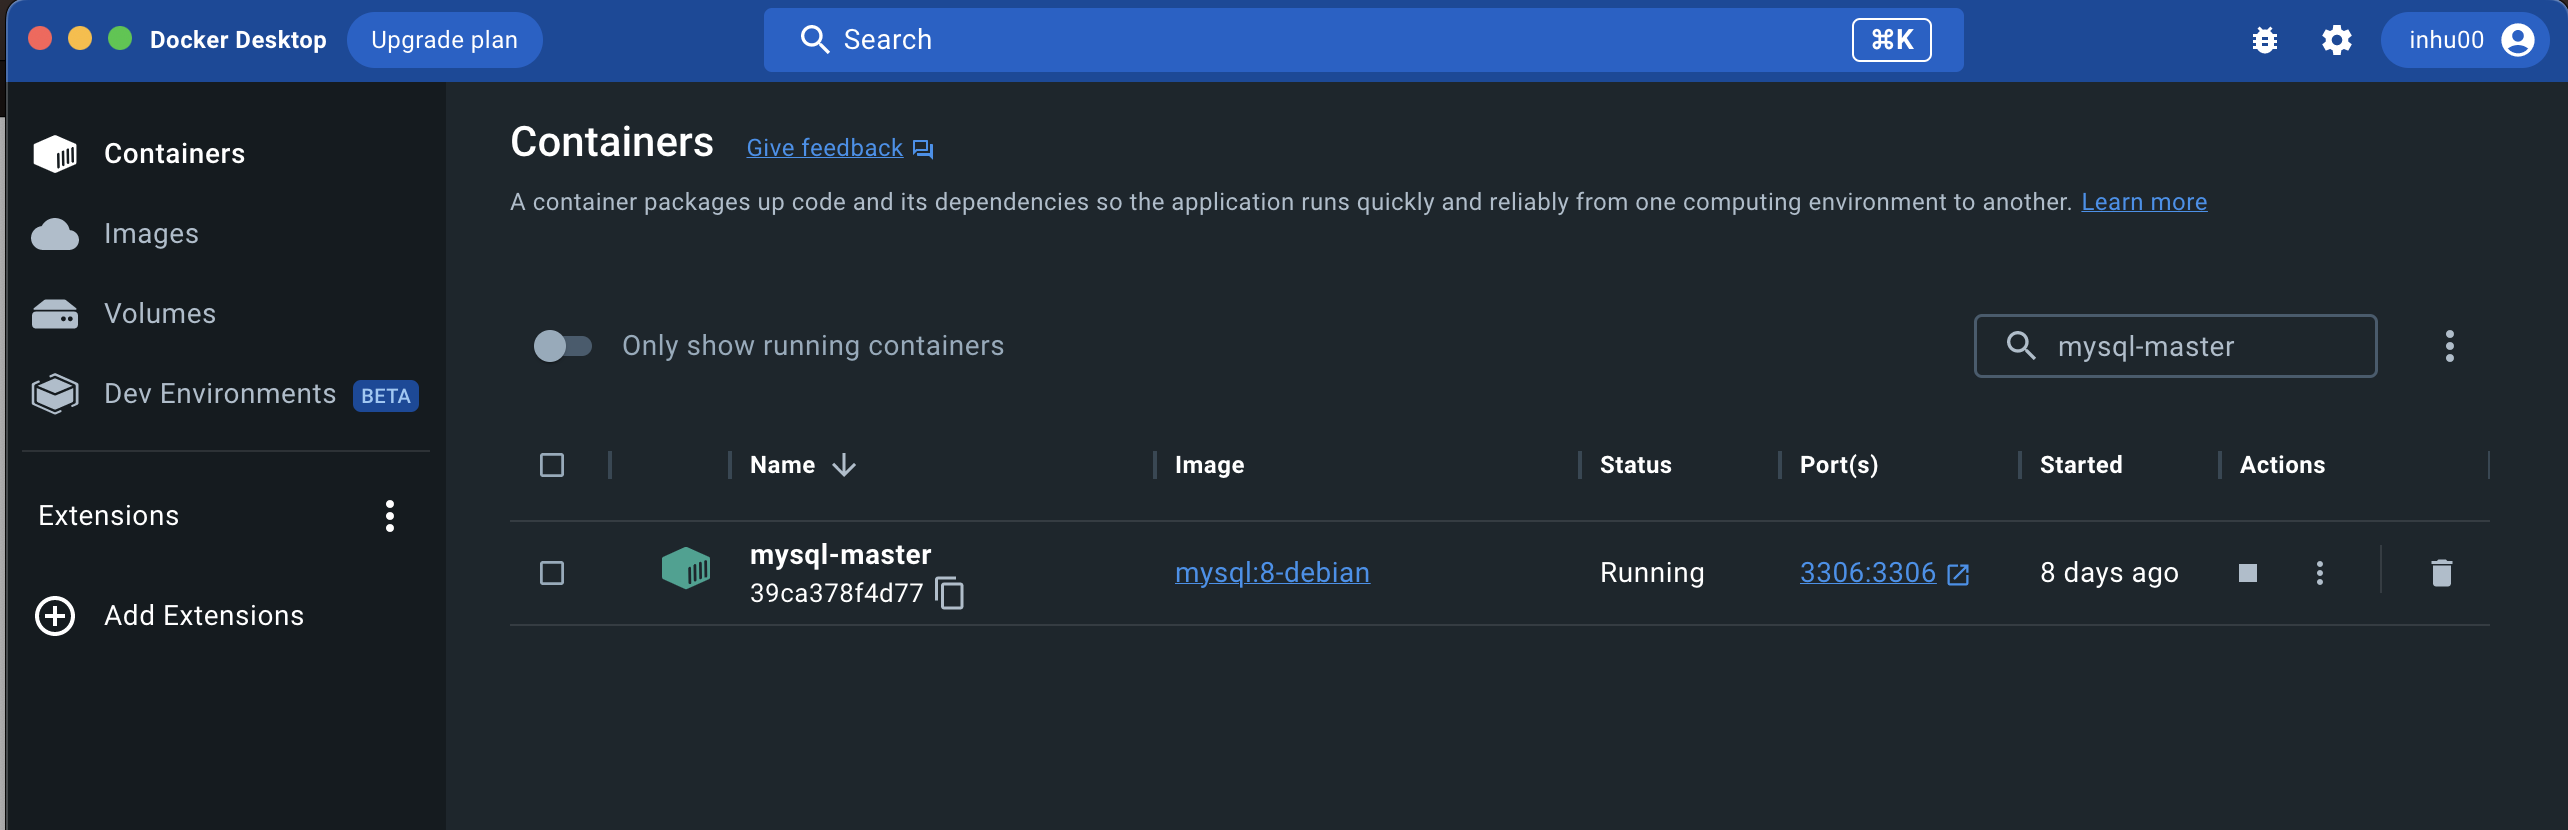
Task: Click the Actions column header
Action: click(x=2282, y=465)
